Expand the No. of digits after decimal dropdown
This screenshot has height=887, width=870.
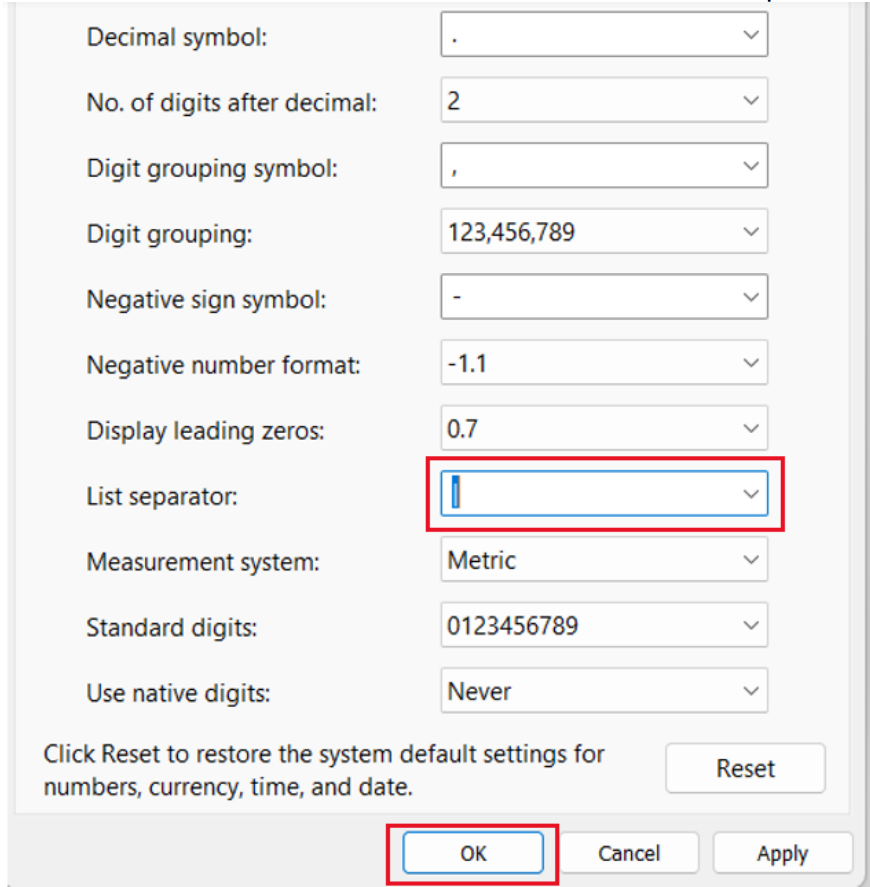(x=750, y=102)
